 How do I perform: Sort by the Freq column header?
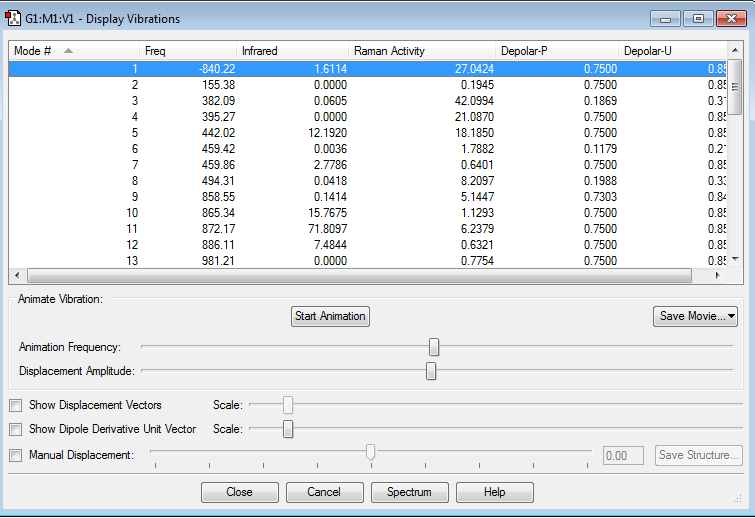188,51
